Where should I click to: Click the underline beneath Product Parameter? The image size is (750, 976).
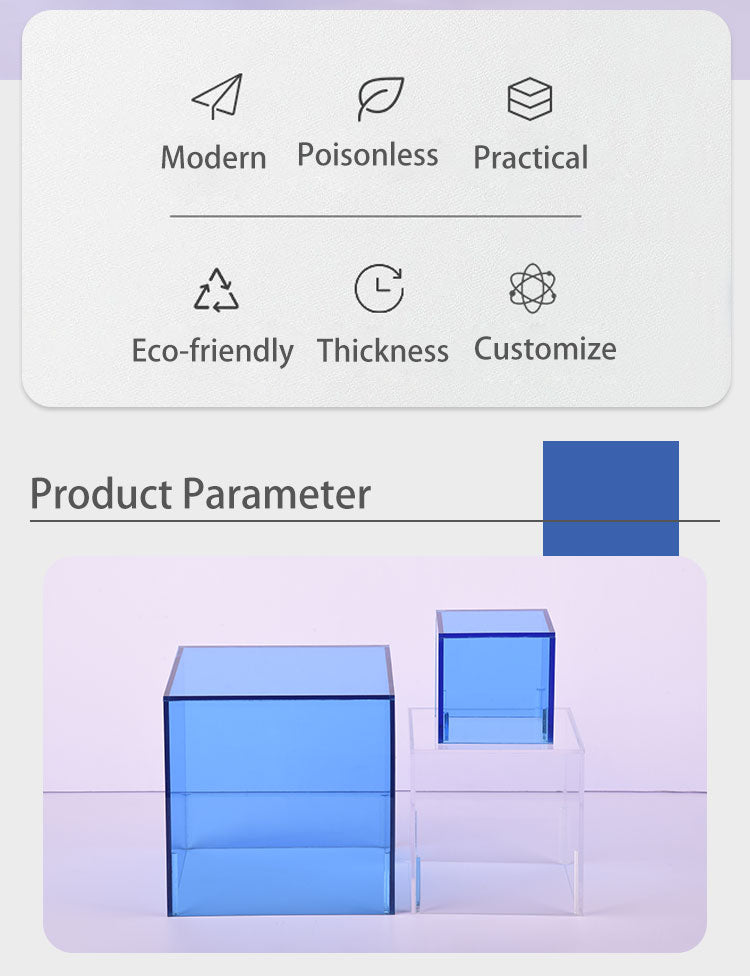(280, 521)
